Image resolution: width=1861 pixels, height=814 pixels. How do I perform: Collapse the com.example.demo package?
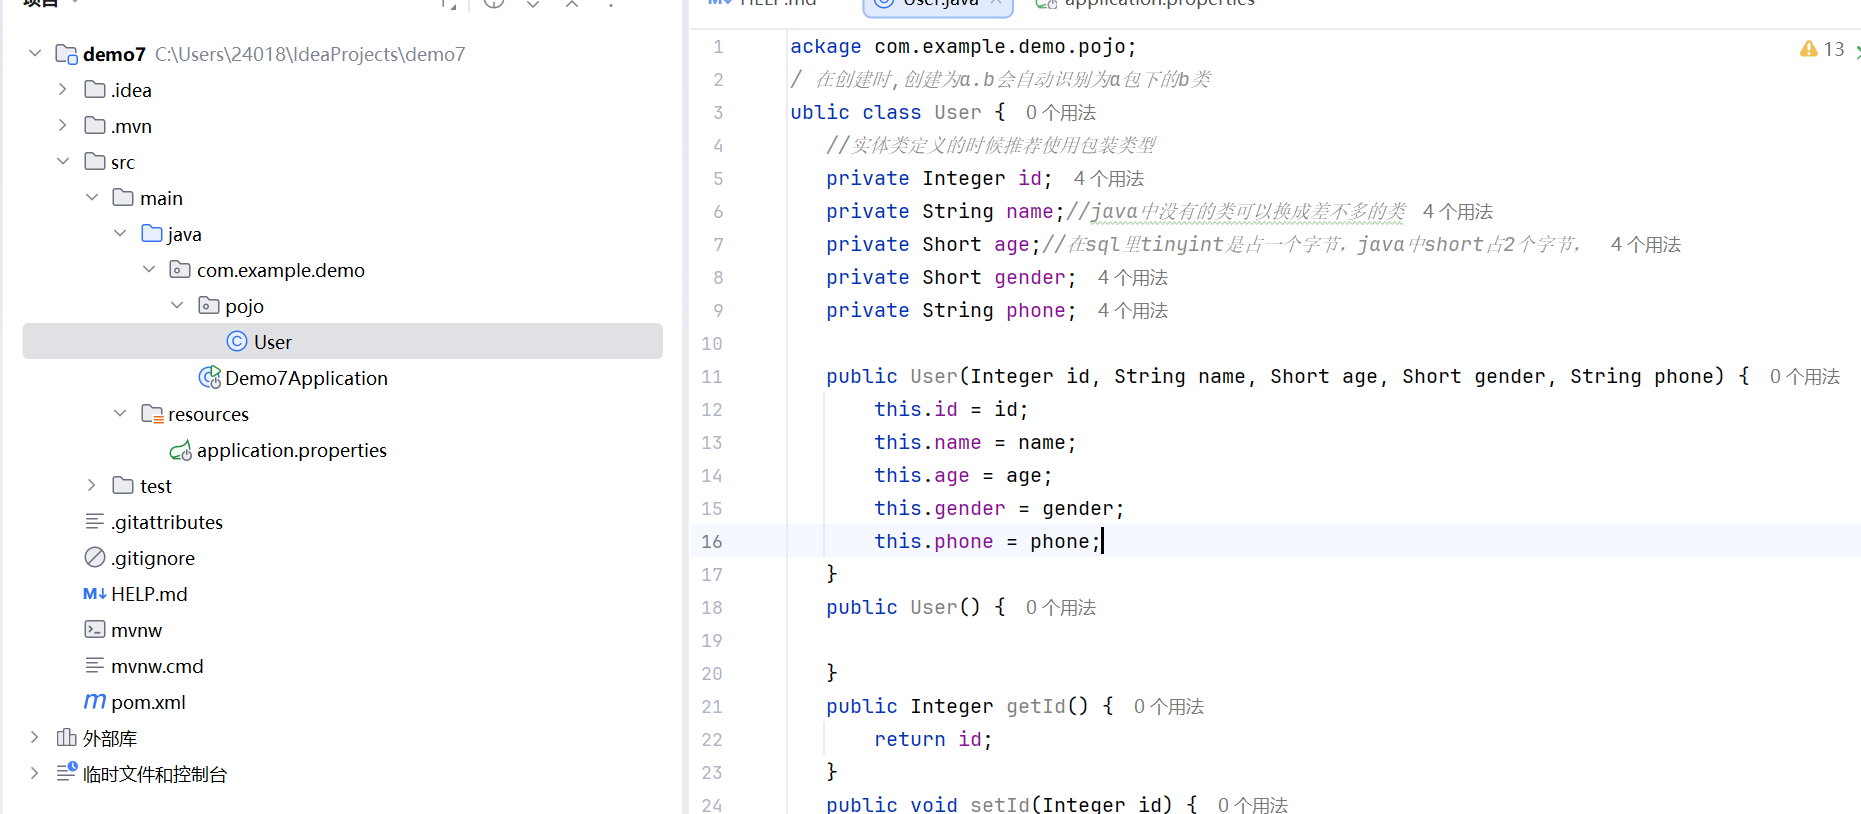pos(149,270)
